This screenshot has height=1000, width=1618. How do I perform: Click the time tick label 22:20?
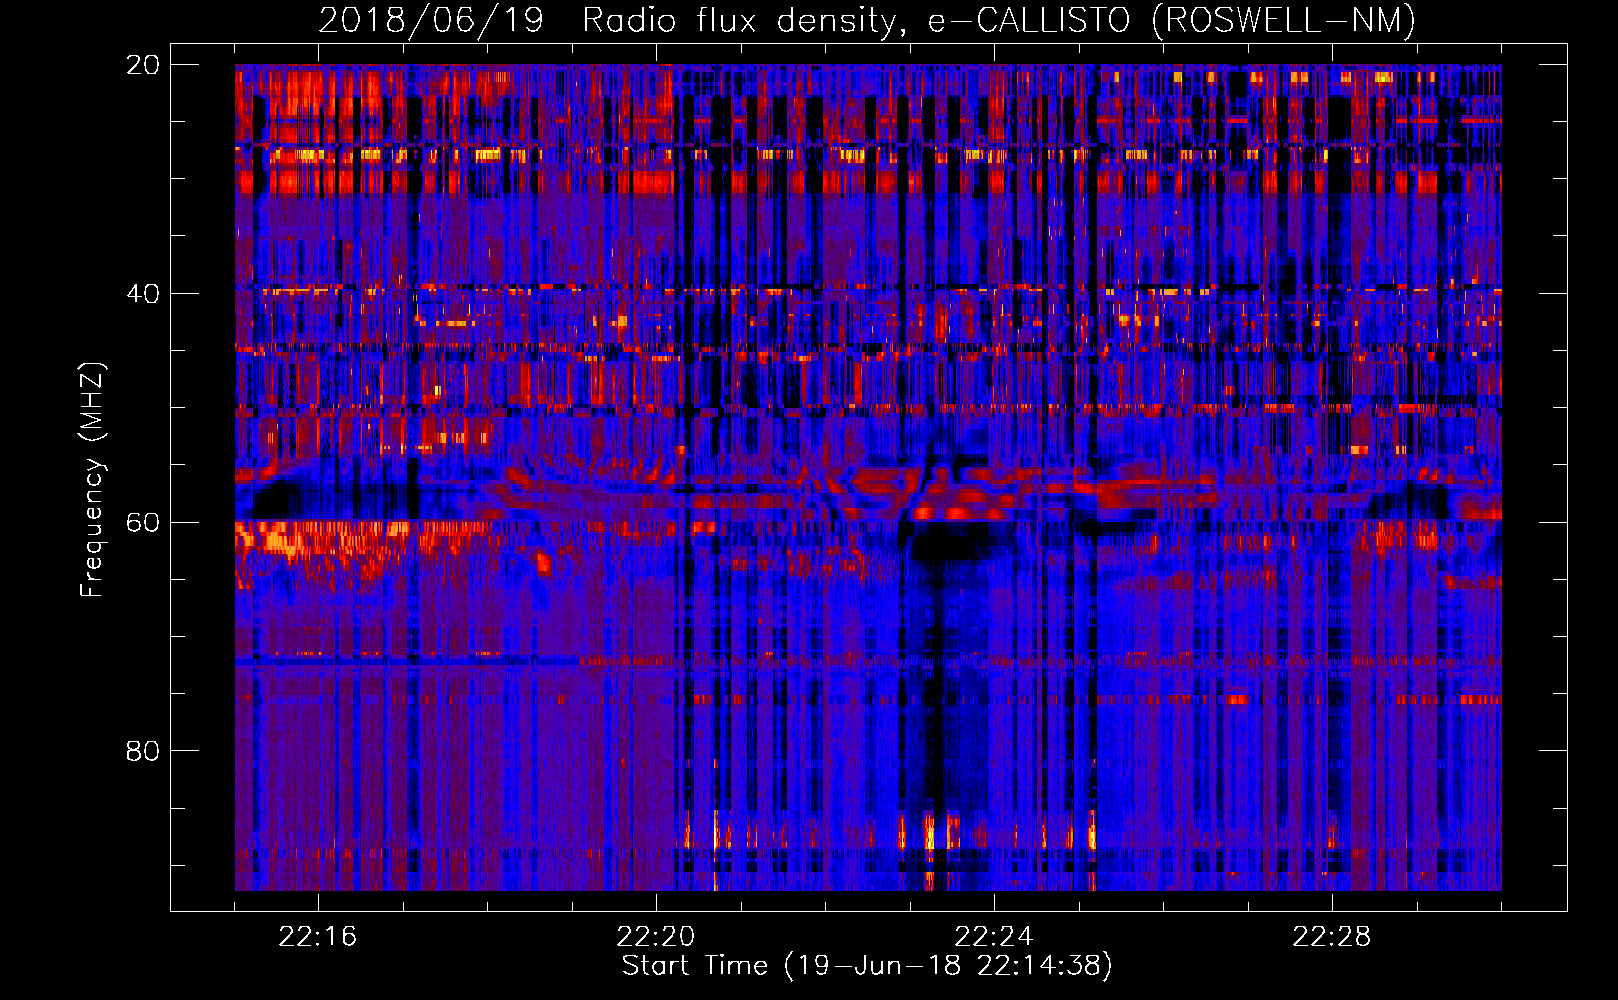(656, 937)
